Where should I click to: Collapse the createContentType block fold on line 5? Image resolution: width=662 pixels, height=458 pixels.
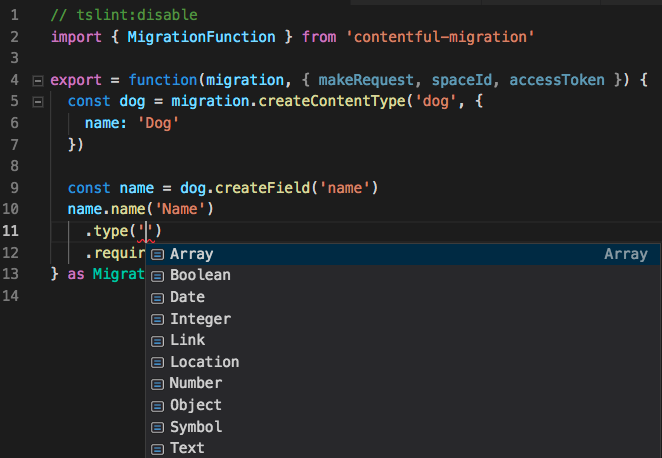(x=38, y=102)
